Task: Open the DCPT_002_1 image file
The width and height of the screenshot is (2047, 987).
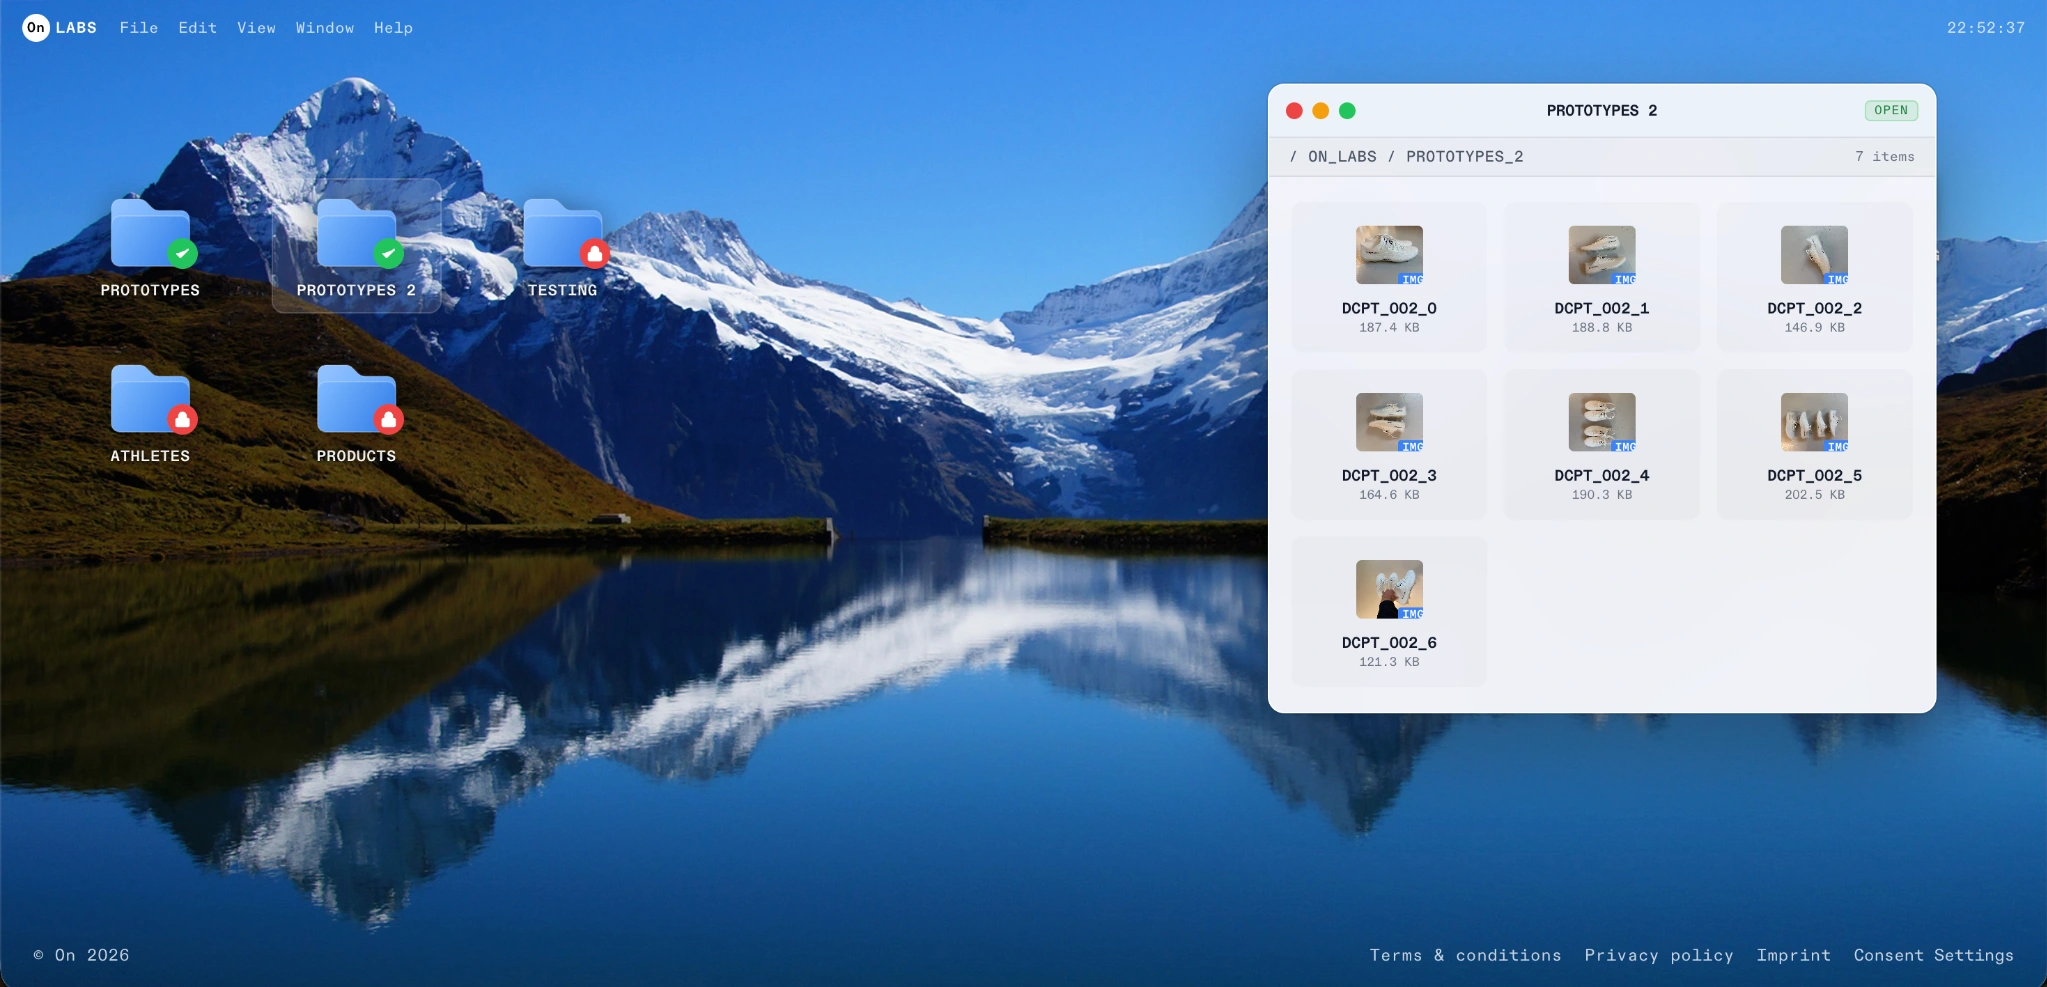Action: (1602, 277)
